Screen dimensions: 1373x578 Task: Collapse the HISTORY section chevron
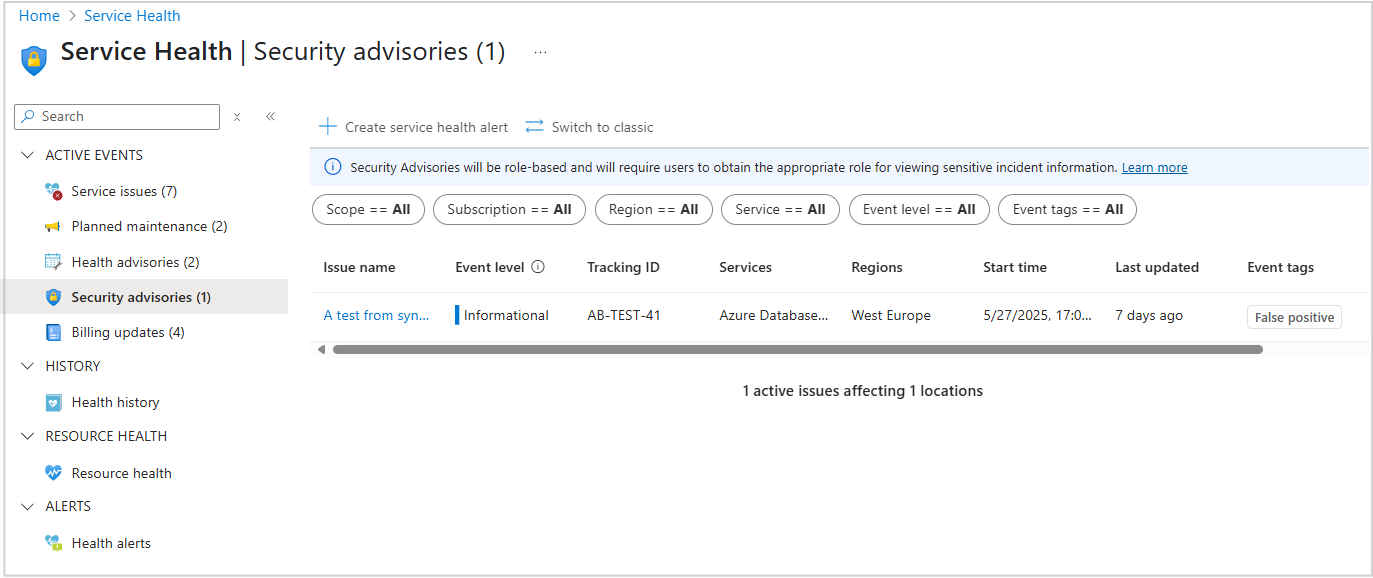pyautogui.click(x=27, y=366)
